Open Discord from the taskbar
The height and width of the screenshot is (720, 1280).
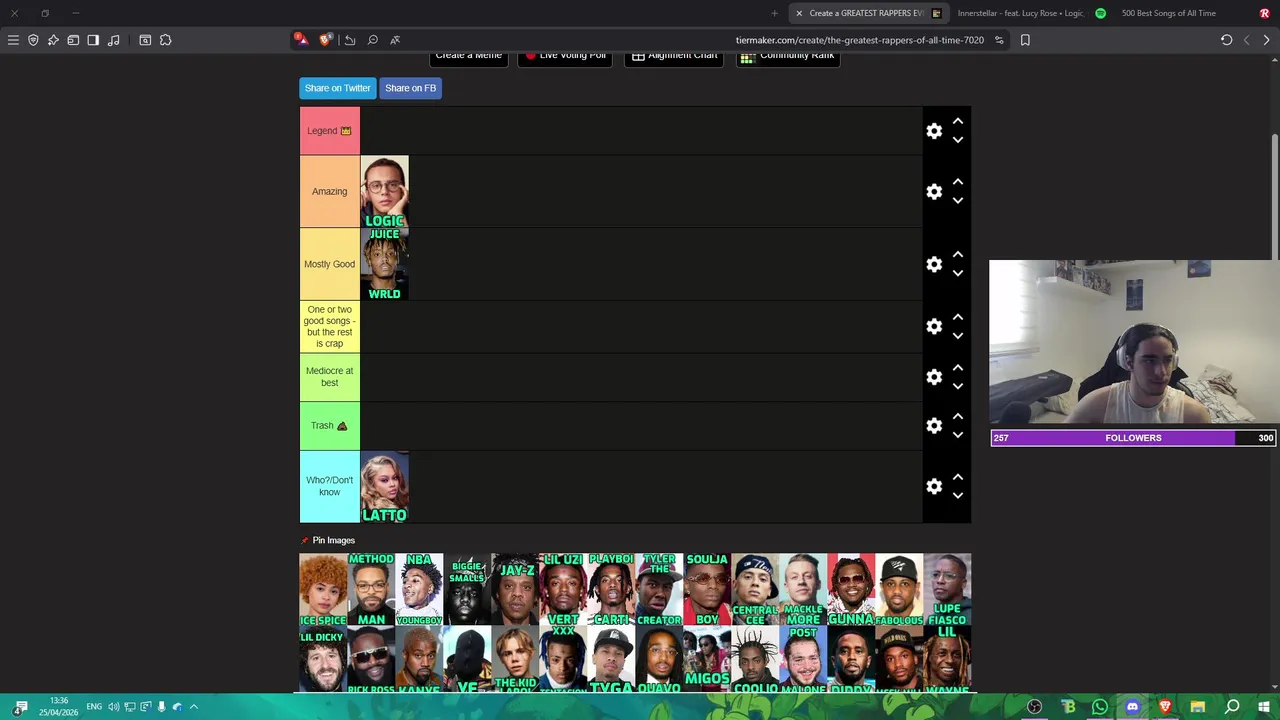tap(1132, 707)
